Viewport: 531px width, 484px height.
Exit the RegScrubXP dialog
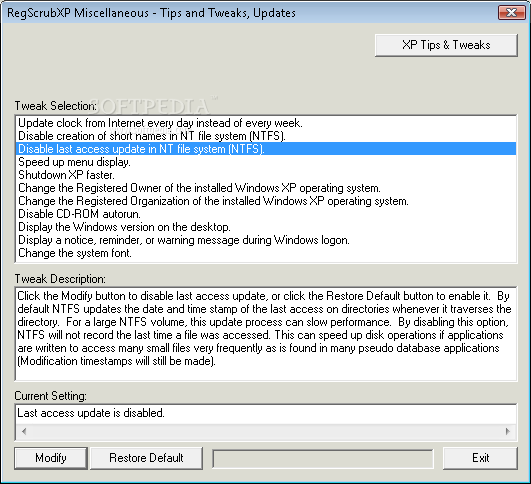point(480,458)
